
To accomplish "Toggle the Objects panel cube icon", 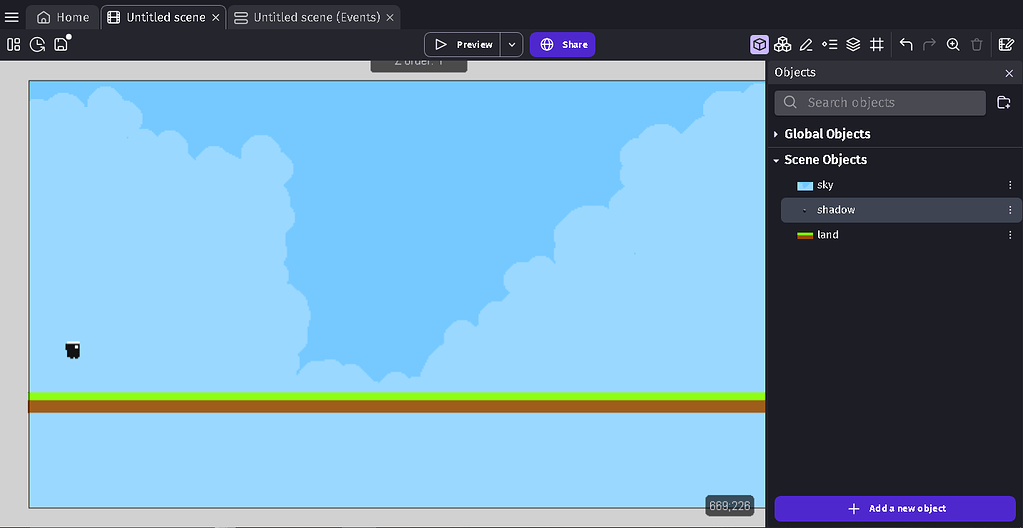I will pos(759,44).
